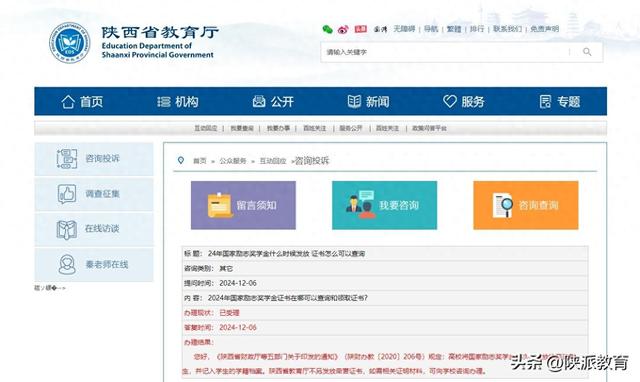Click 咨询投诉 at the end of breadcrumb
Viewport: 640px width, 382px height.
coord(312,161)
